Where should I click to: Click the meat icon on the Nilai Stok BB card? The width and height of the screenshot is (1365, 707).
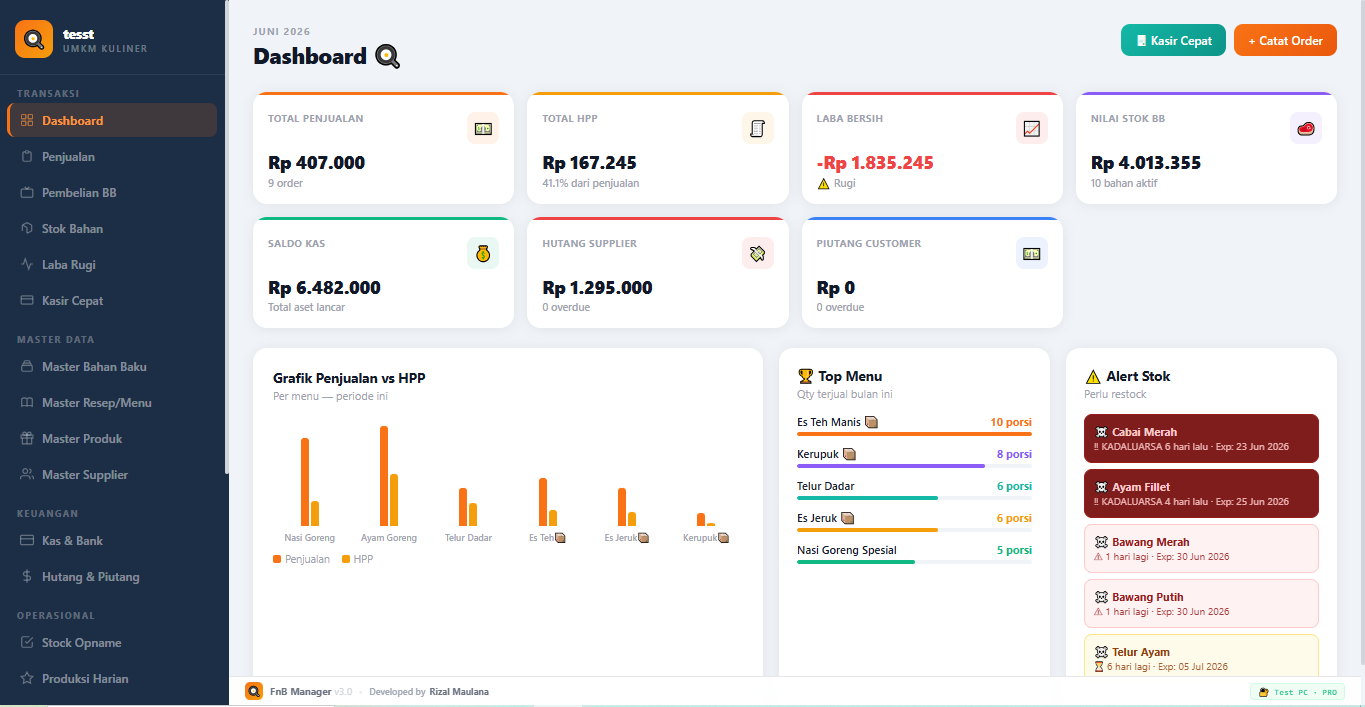click(x=1306, y=128)
